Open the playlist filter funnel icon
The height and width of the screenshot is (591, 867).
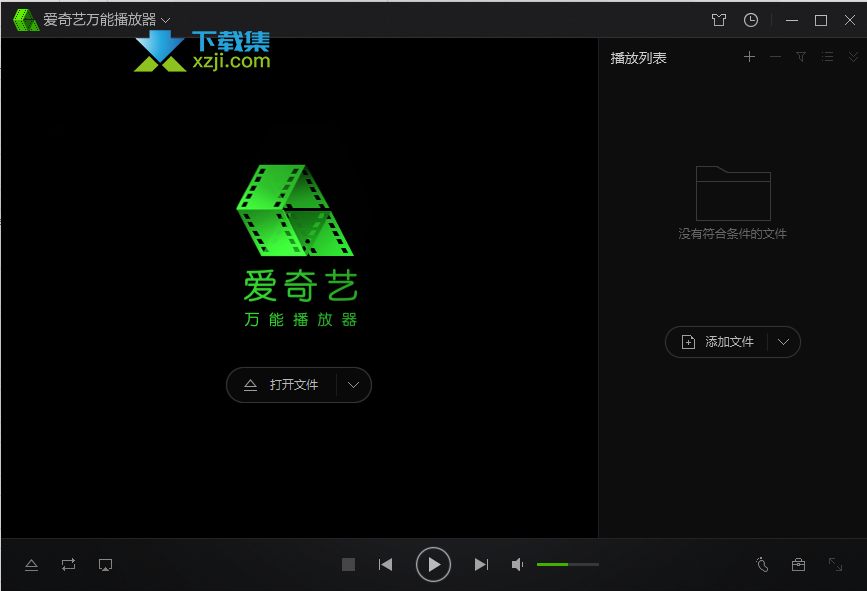coord(801,56)
